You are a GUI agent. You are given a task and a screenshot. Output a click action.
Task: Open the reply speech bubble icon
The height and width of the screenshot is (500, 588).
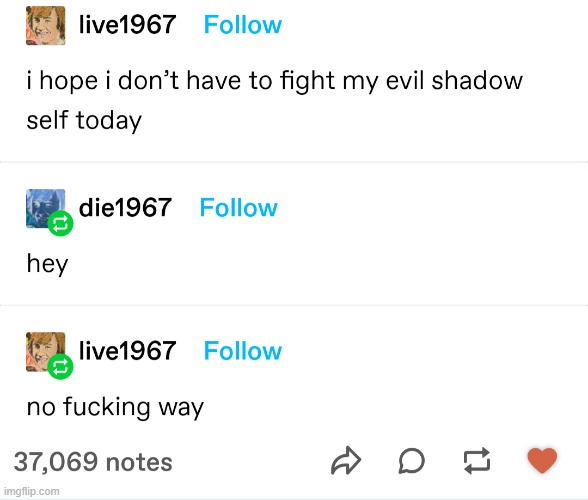pyautogui.click(x=411, y=461)
